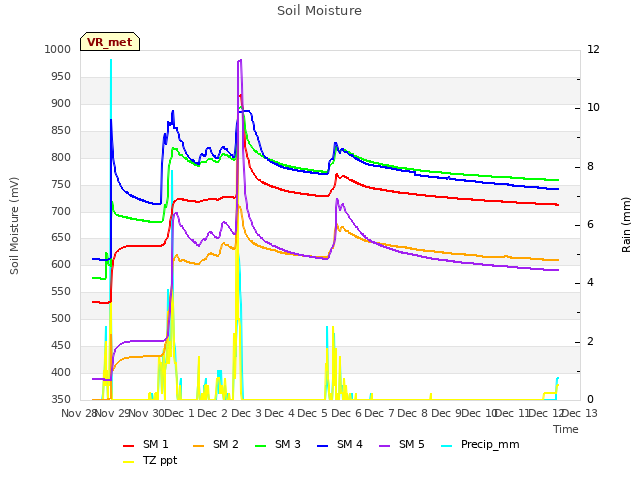Click the blue SM 4 peak near Dec 1

click(173, 111)
